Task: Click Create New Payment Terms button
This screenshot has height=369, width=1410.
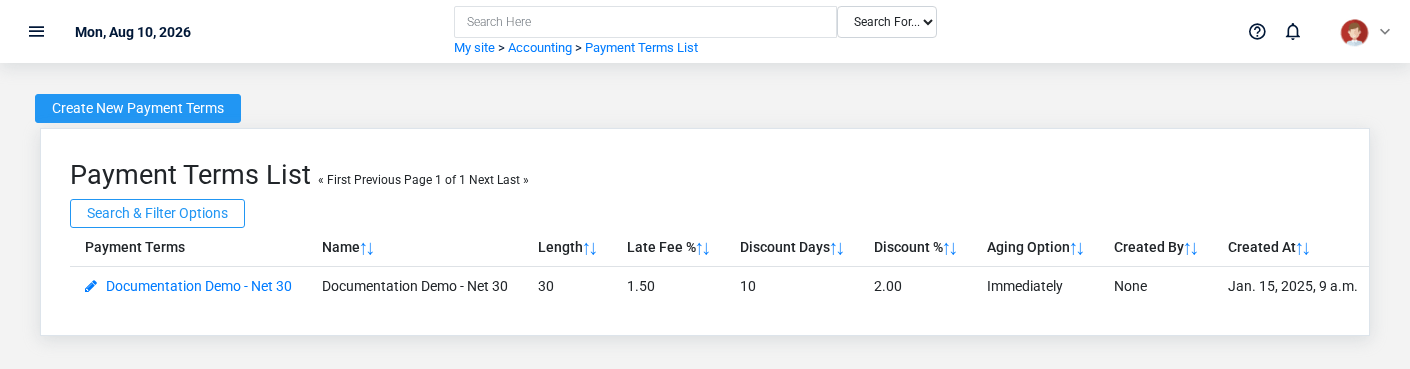Action: pyautogui.click(x=138, y=108)
